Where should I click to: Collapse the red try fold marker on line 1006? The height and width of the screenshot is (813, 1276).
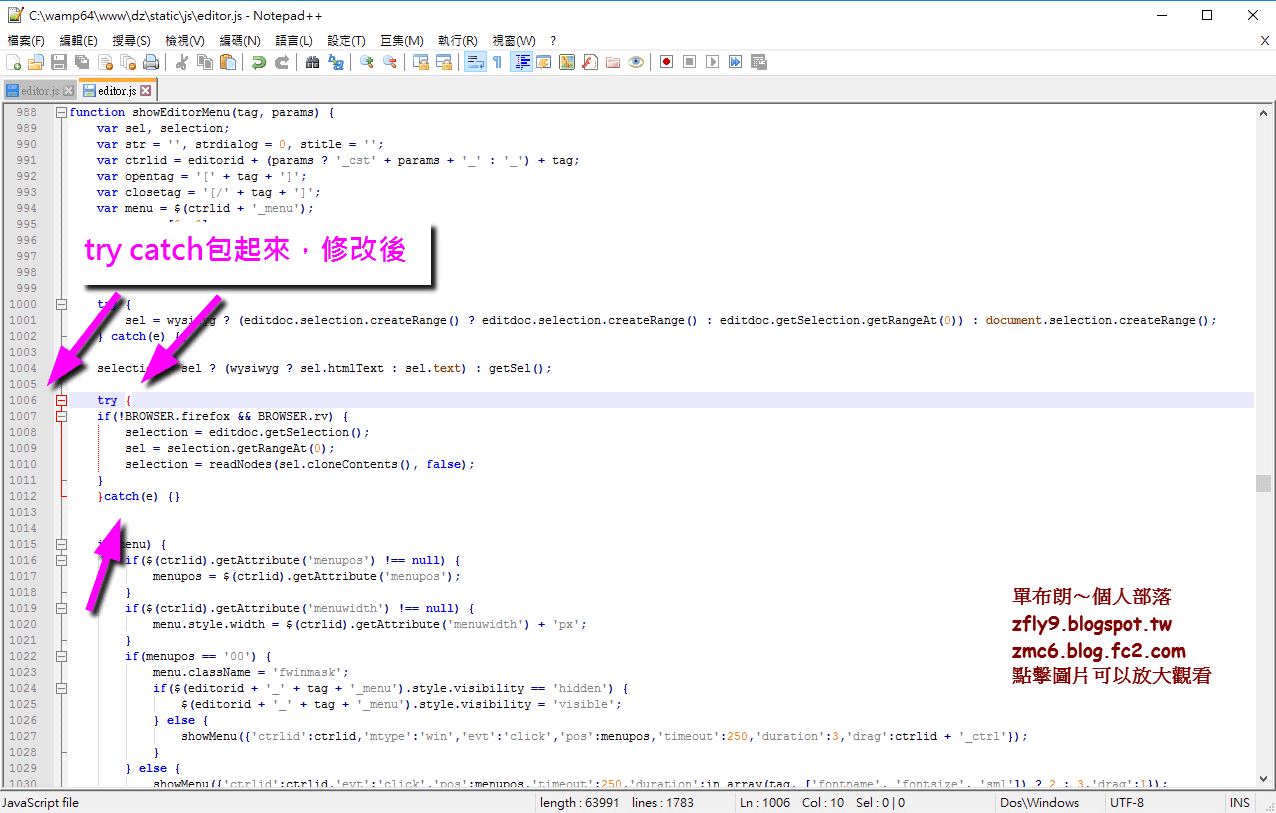coord(61,400)
